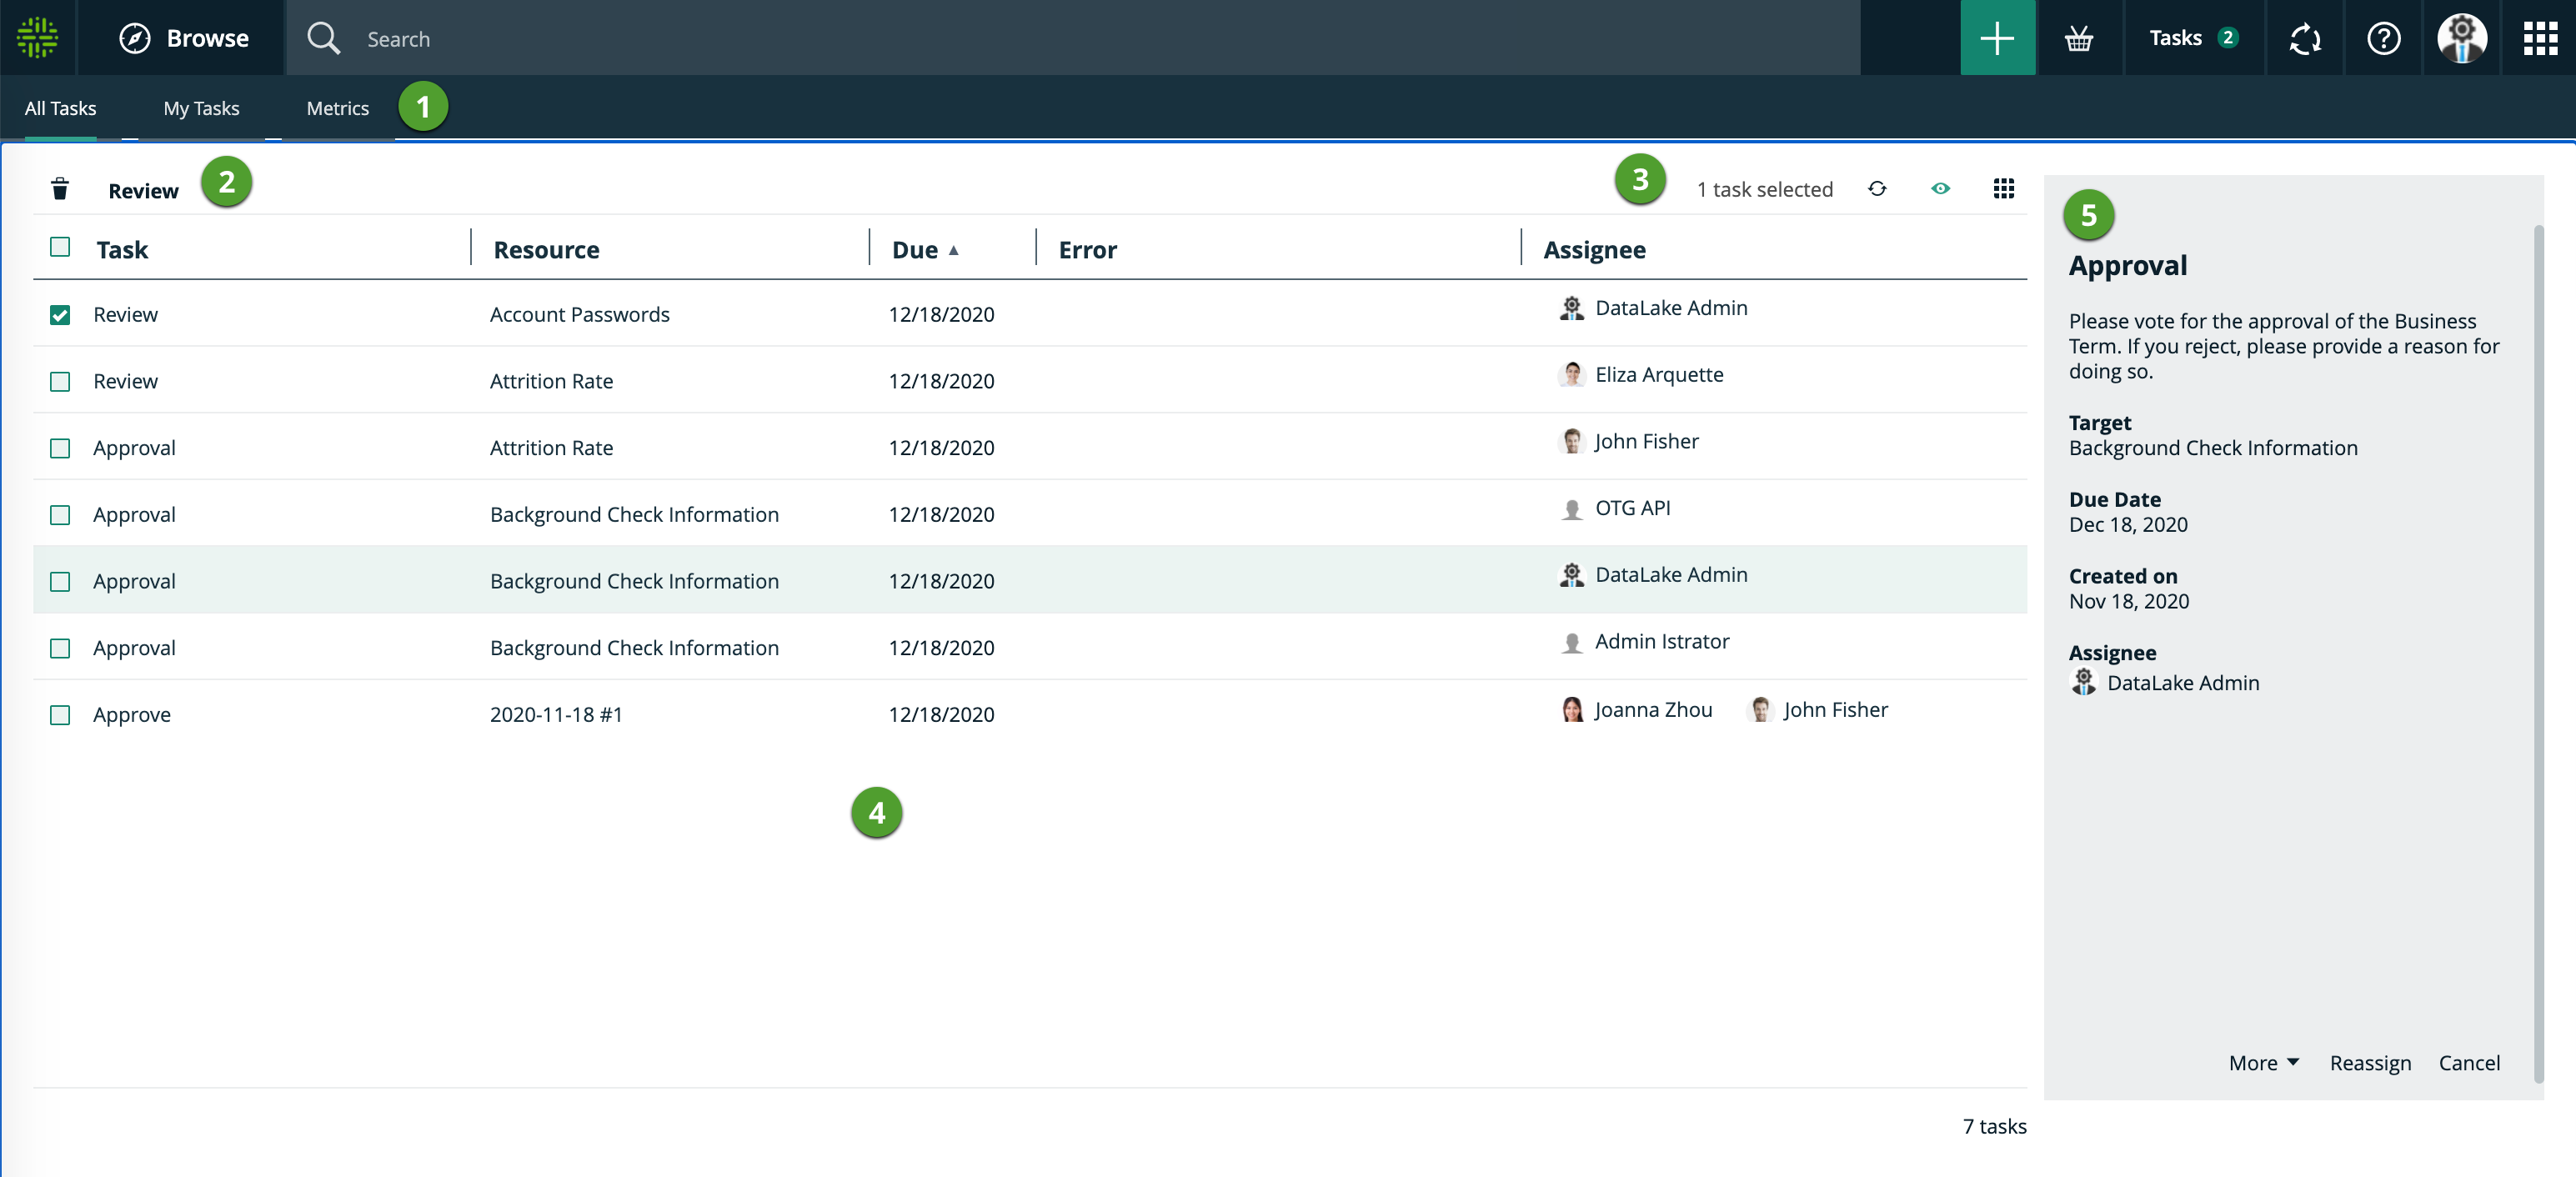Click on the Approval Background Check Information row
This screenshot has height=1177, width=2576.
click(x=1030, y=579)
